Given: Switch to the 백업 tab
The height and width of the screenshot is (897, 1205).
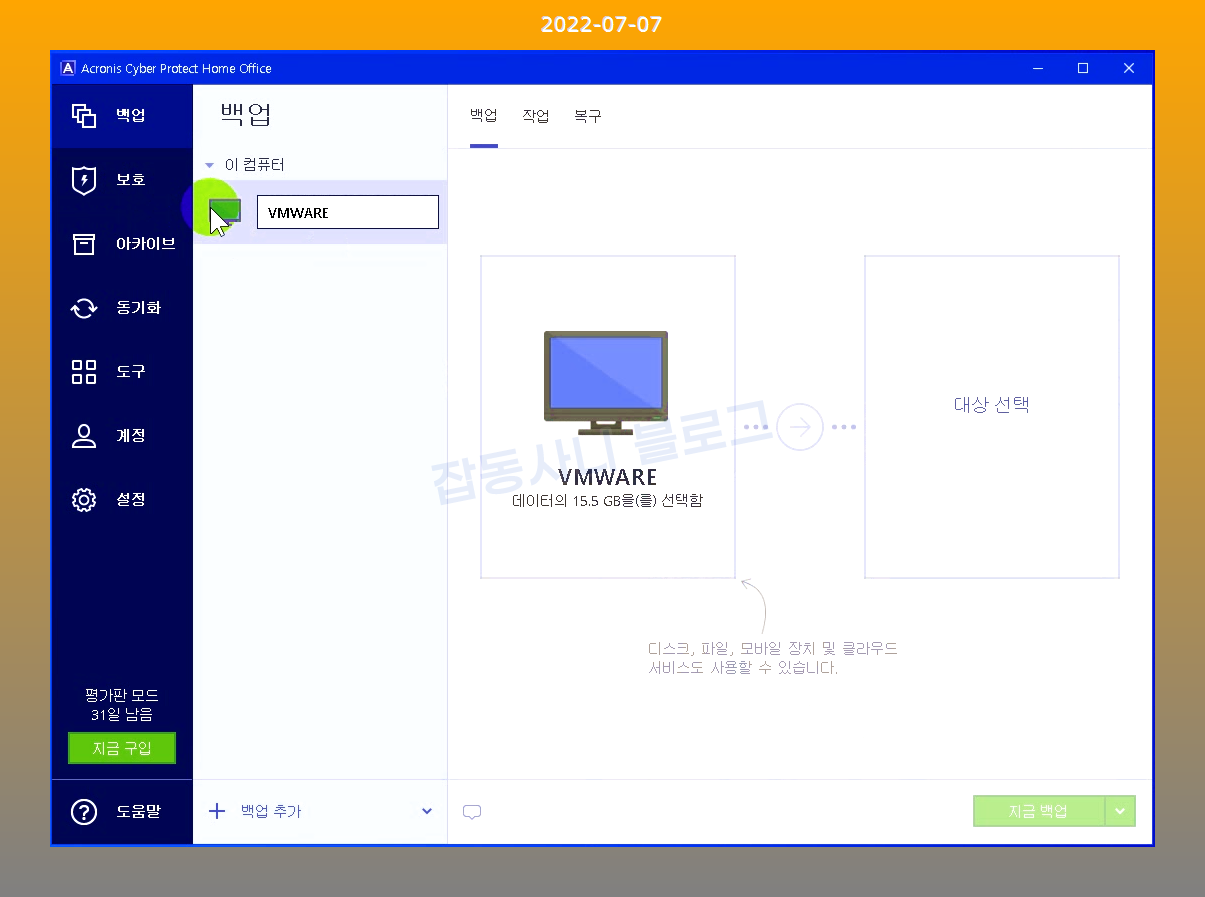Looking at the screenshot, I should coord(484,116).
